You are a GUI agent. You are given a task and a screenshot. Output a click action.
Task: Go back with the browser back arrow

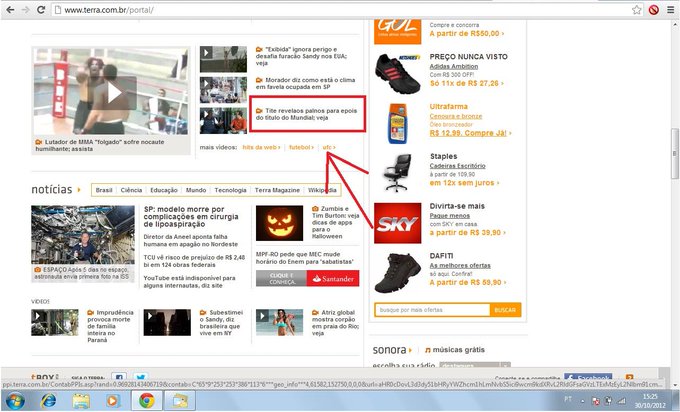tap(10, 10)
